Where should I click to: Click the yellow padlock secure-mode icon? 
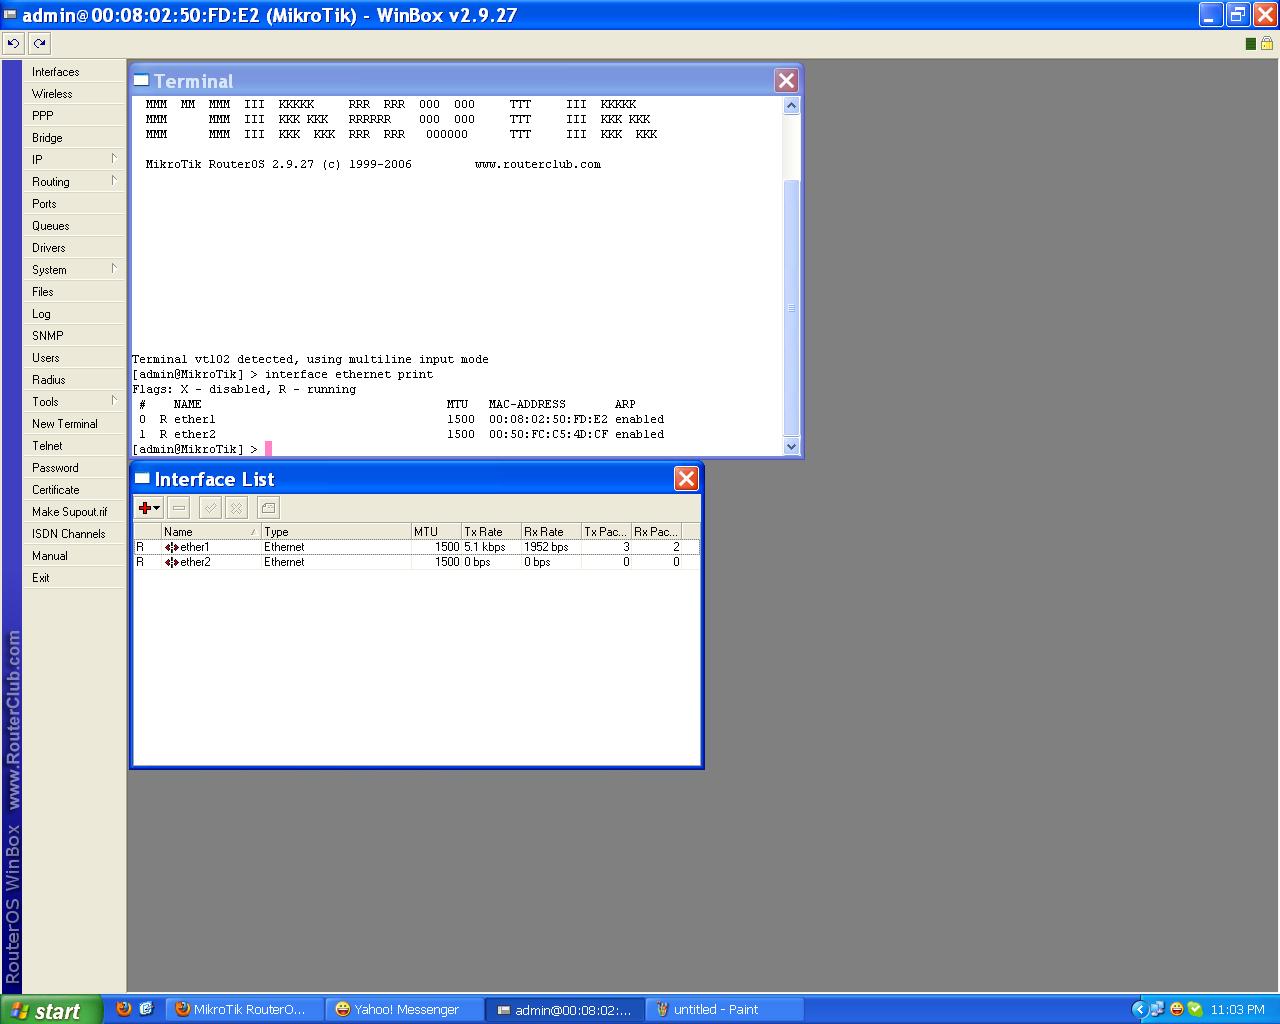tap(1267, 44)
